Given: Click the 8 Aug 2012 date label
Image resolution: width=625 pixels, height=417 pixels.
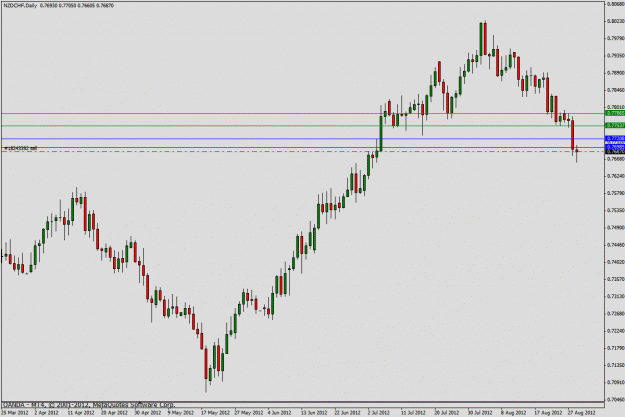Looking at the screenshot, I should (513, 413).
